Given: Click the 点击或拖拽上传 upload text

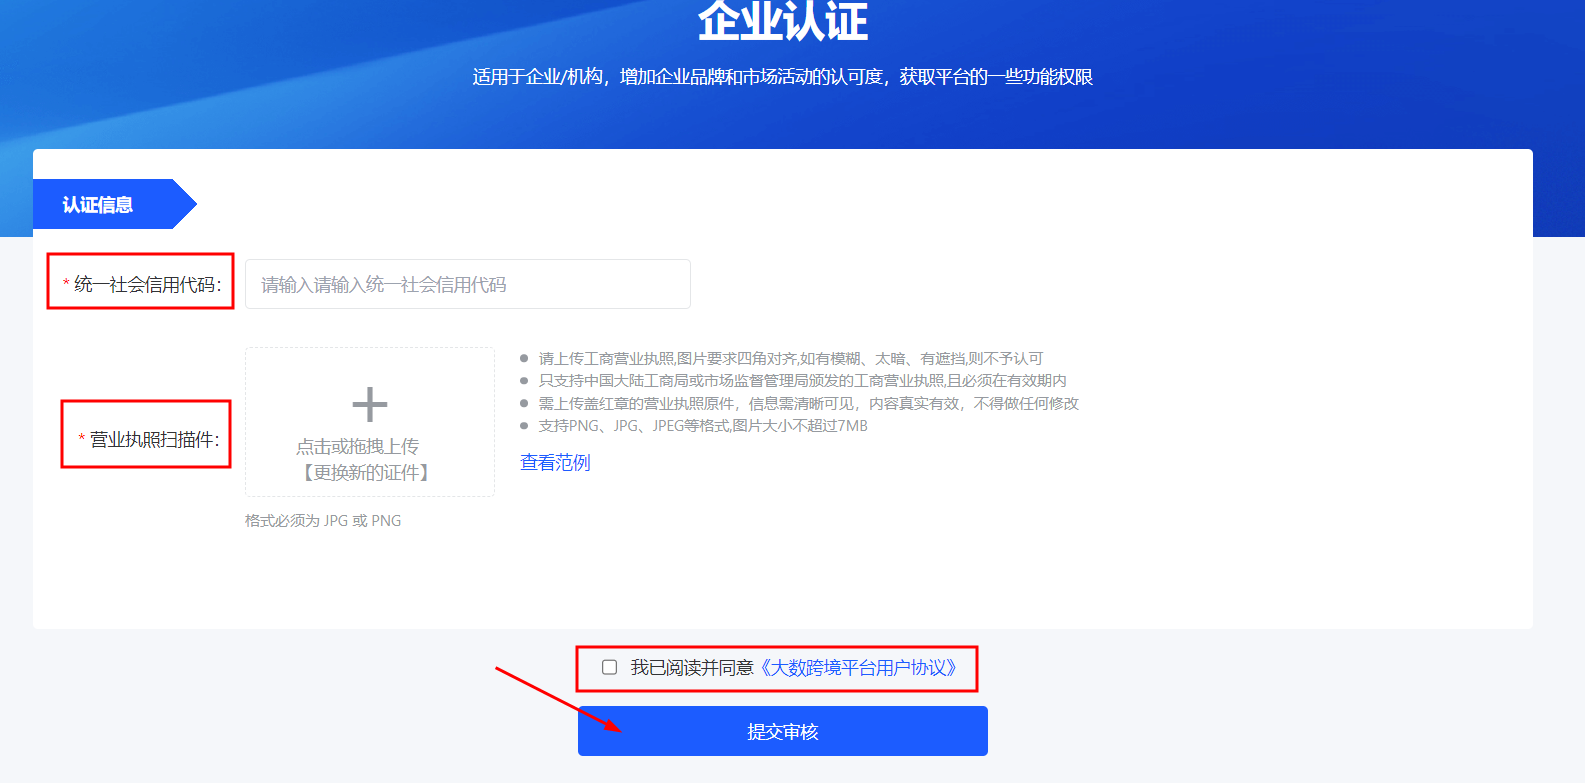Looking at the screenshot, I should 358,446.
